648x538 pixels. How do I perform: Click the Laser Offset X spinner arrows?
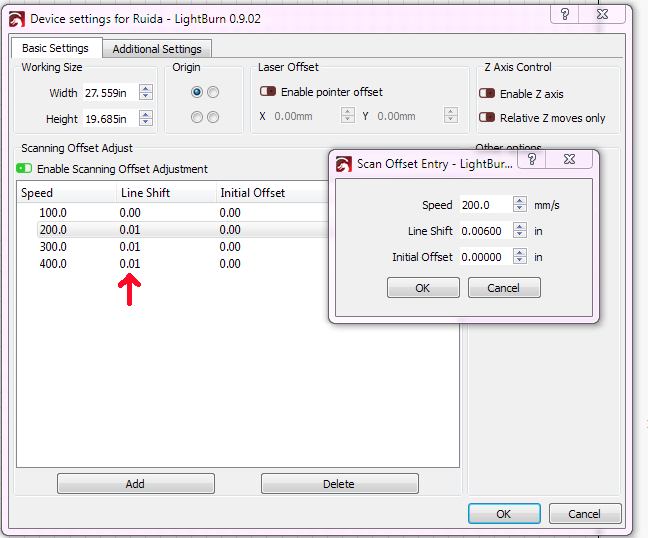point(348,115)
